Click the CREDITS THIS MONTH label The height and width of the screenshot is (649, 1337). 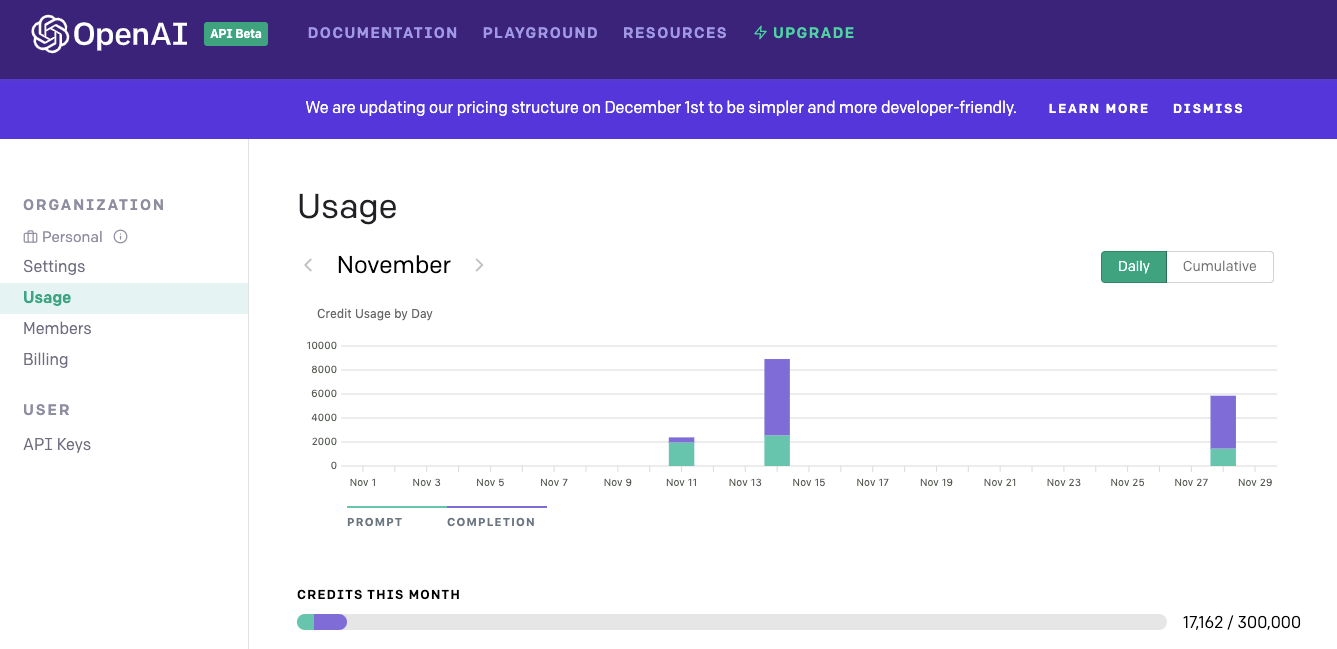[379, 594]
